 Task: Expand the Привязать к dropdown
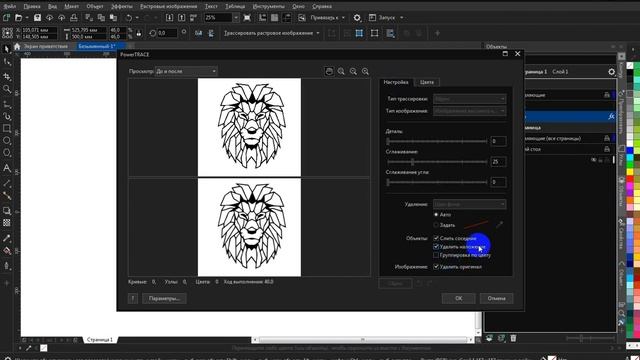343,18
